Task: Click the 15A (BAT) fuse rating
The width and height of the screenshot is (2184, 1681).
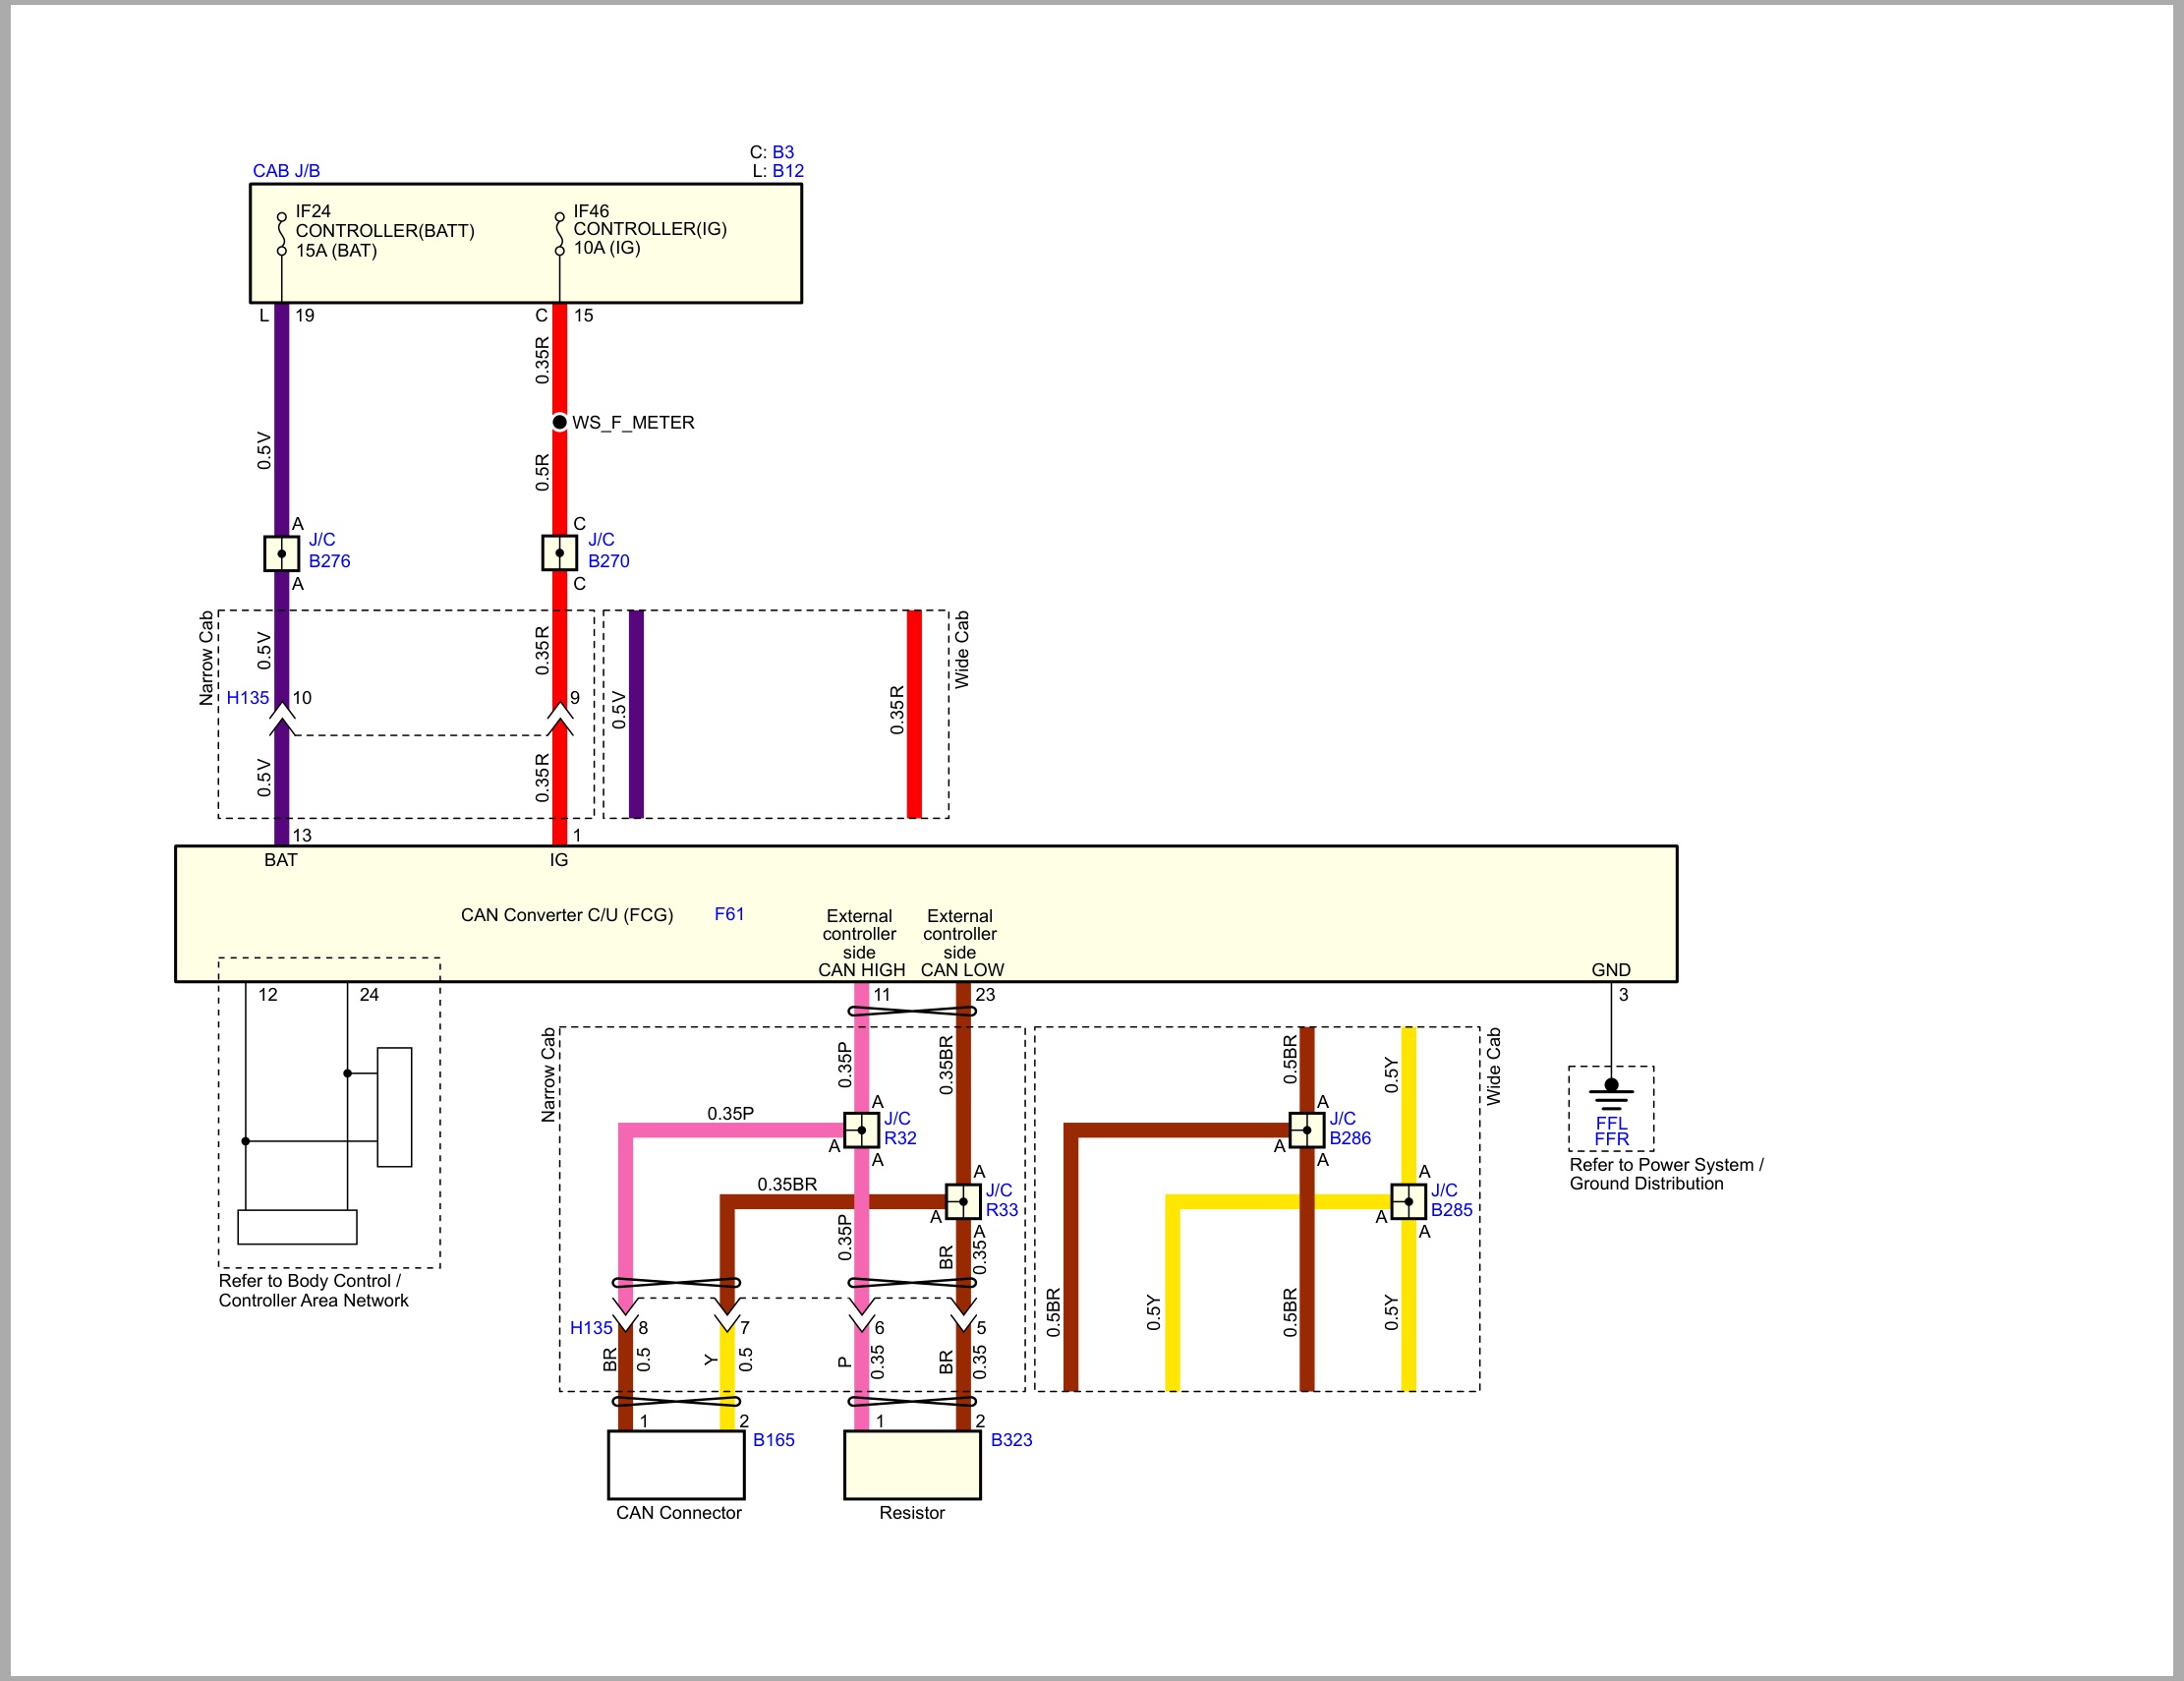Action: point(336,250)
